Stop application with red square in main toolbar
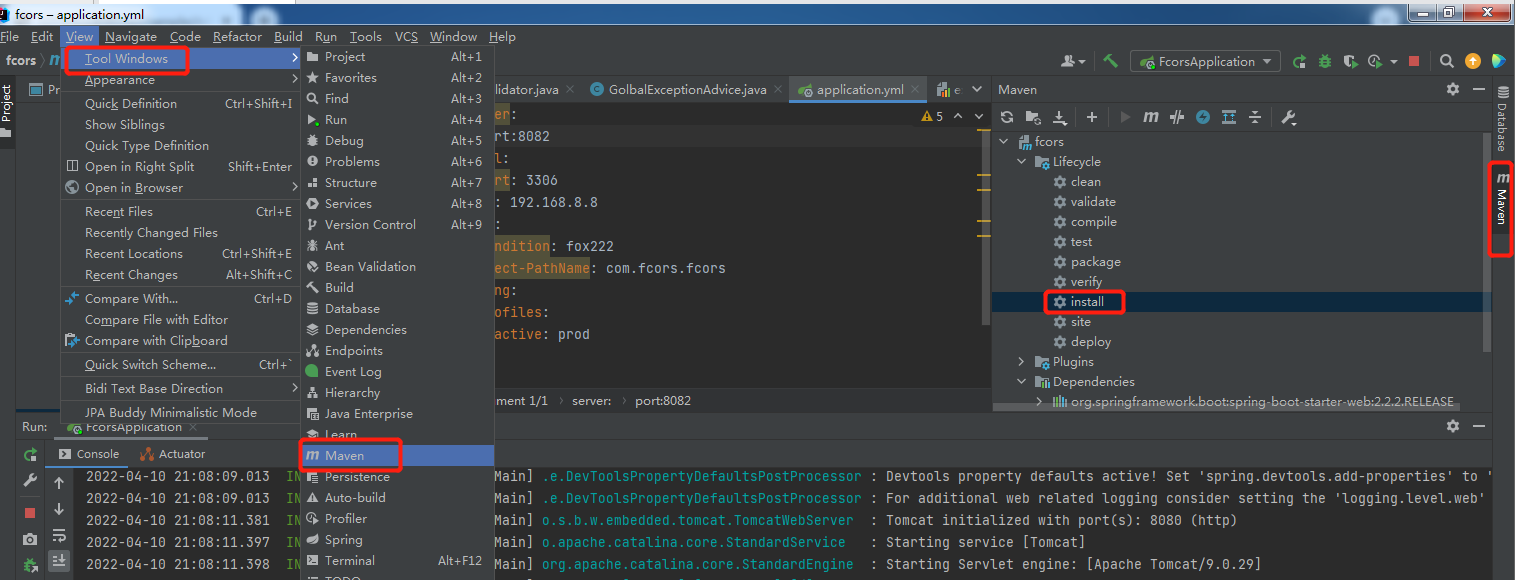 pyautogui.click(x=1414, y=61)
